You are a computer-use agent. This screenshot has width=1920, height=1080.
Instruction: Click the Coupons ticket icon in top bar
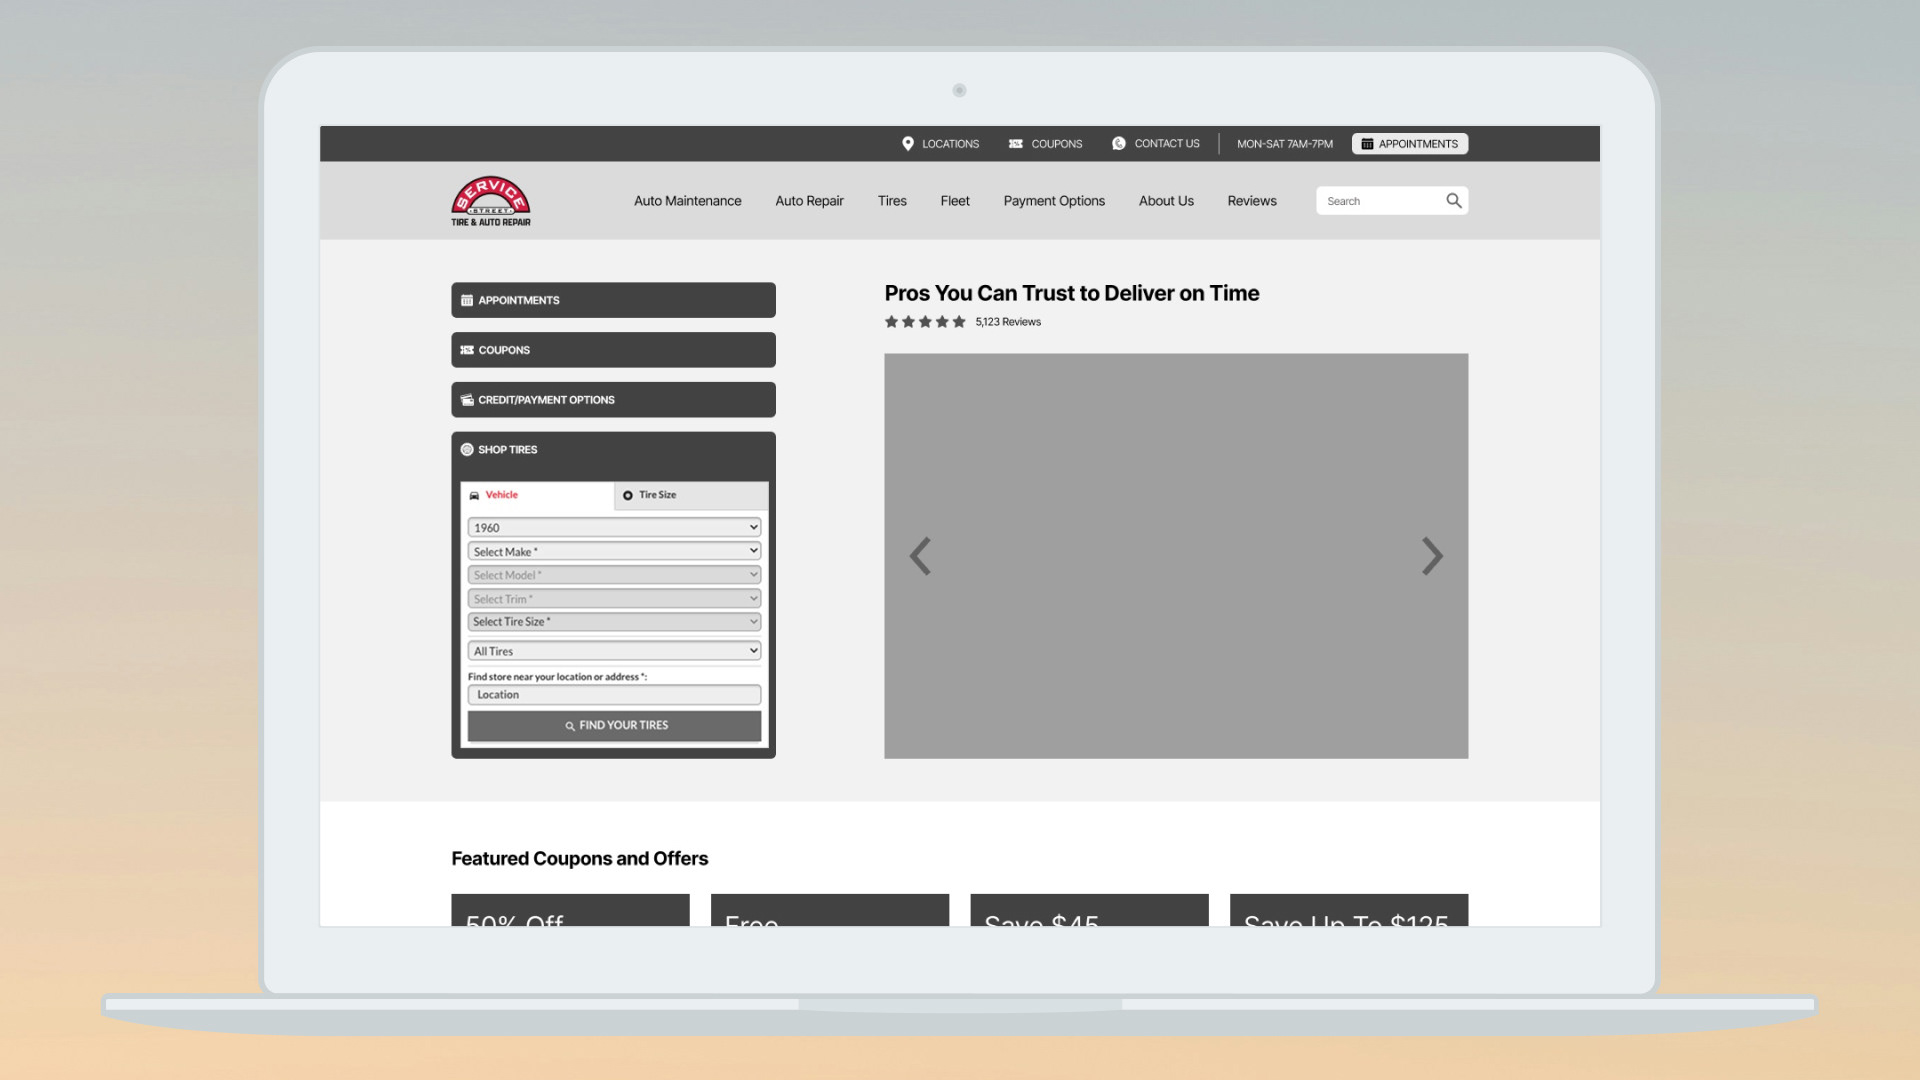pos(1015,144)
